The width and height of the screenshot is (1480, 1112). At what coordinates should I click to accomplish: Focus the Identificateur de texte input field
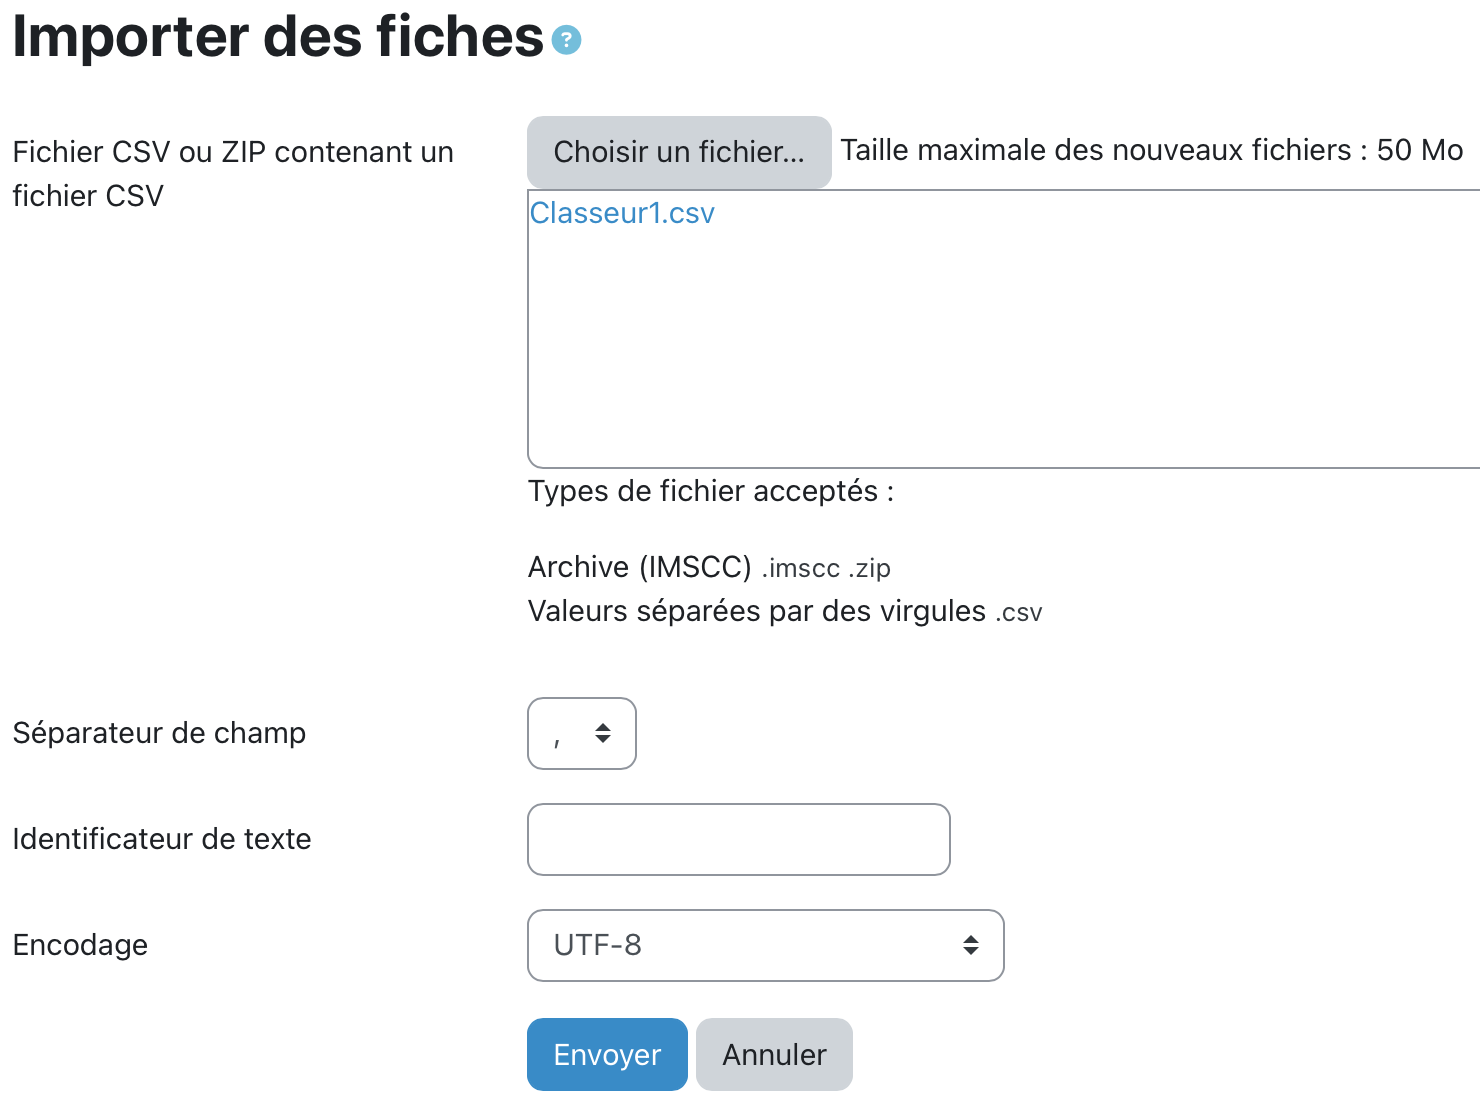pos(738,839)
